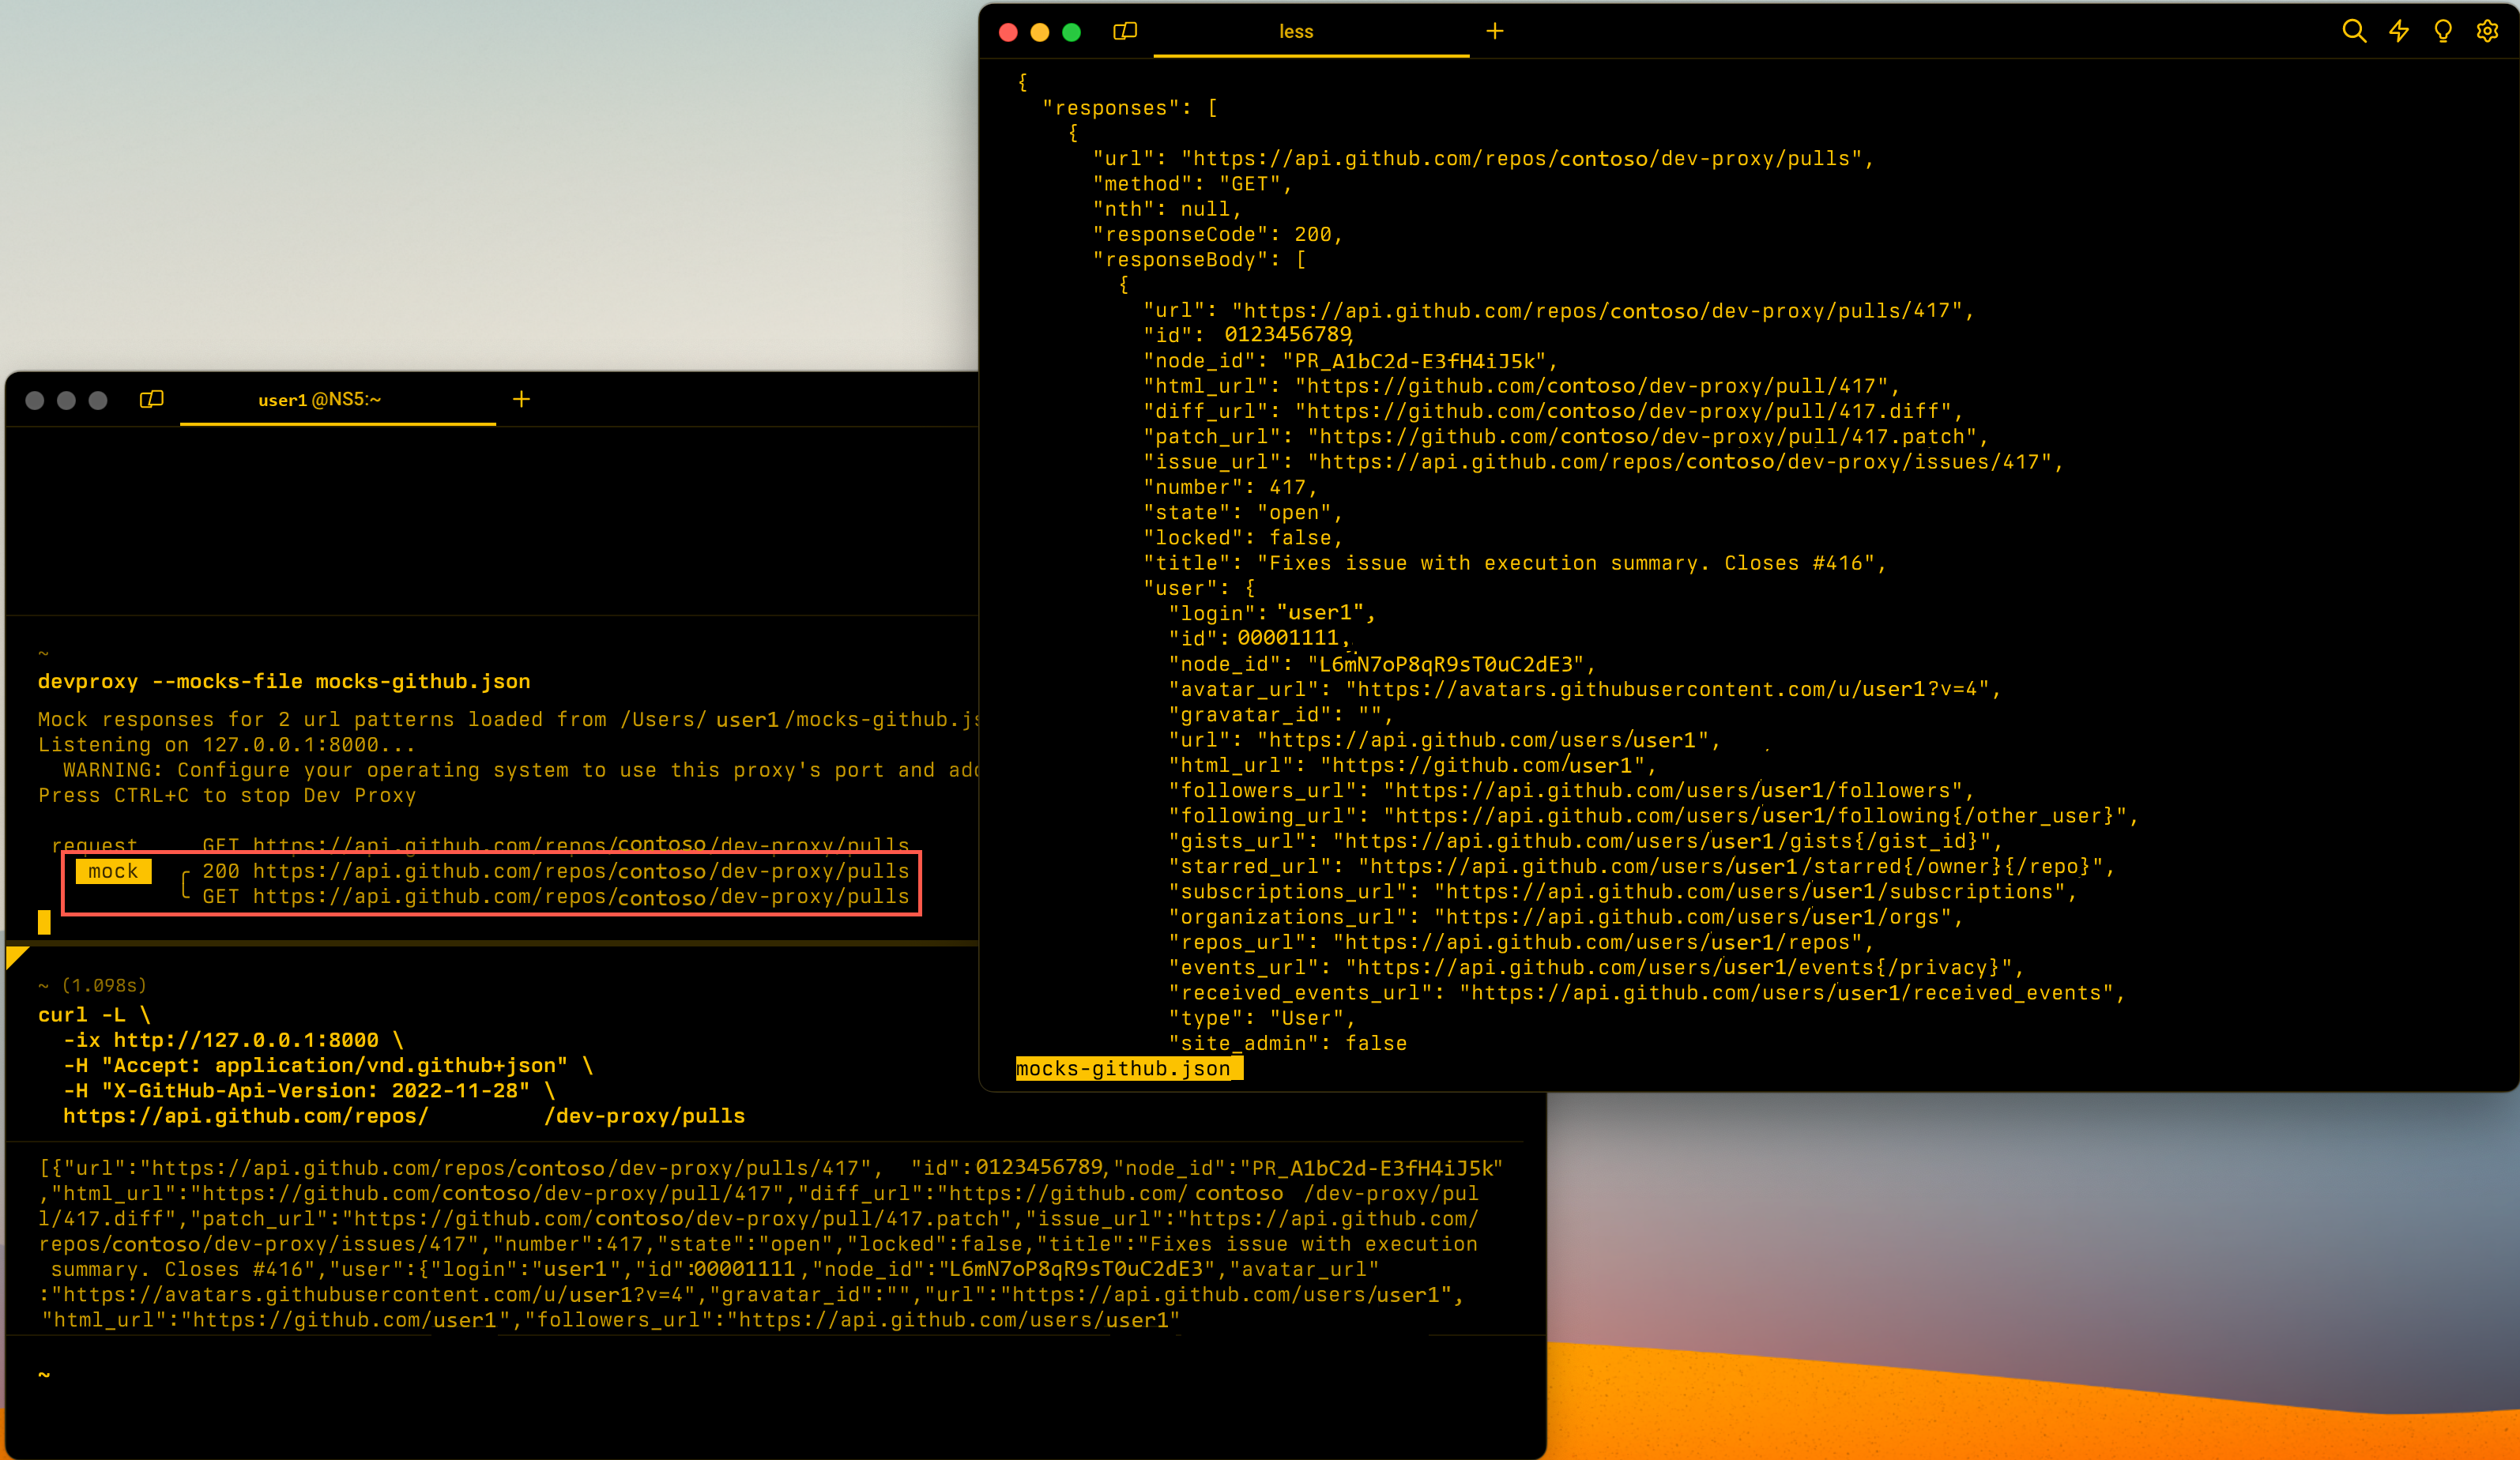Viewport: 2520px width, 1460px height.
Task: Click split-pane icon in less window
Action: click(x=1125, y=31)
